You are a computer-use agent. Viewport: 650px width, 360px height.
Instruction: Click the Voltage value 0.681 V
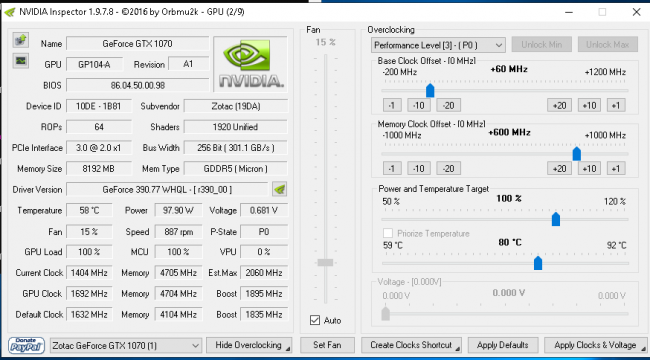pos(264,210)
